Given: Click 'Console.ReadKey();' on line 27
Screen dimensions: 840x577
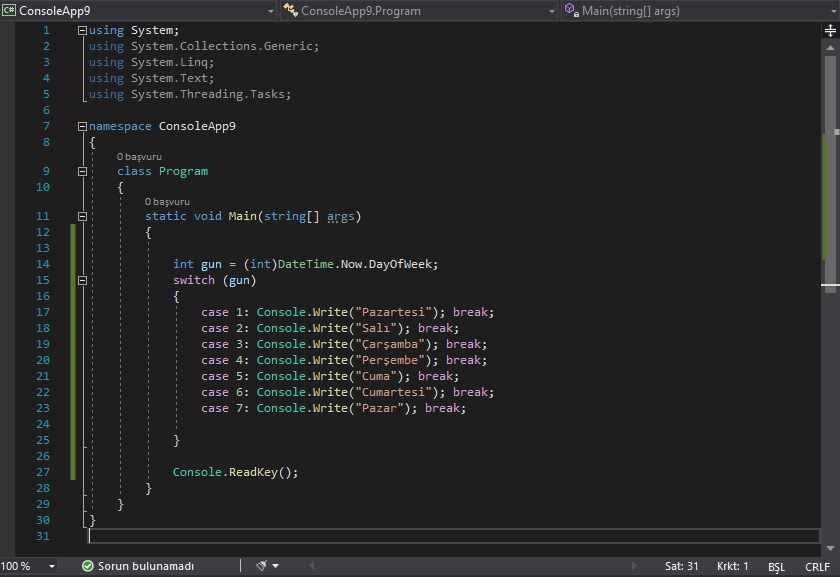Looking at the screenshot, I should tap(235, 472).
